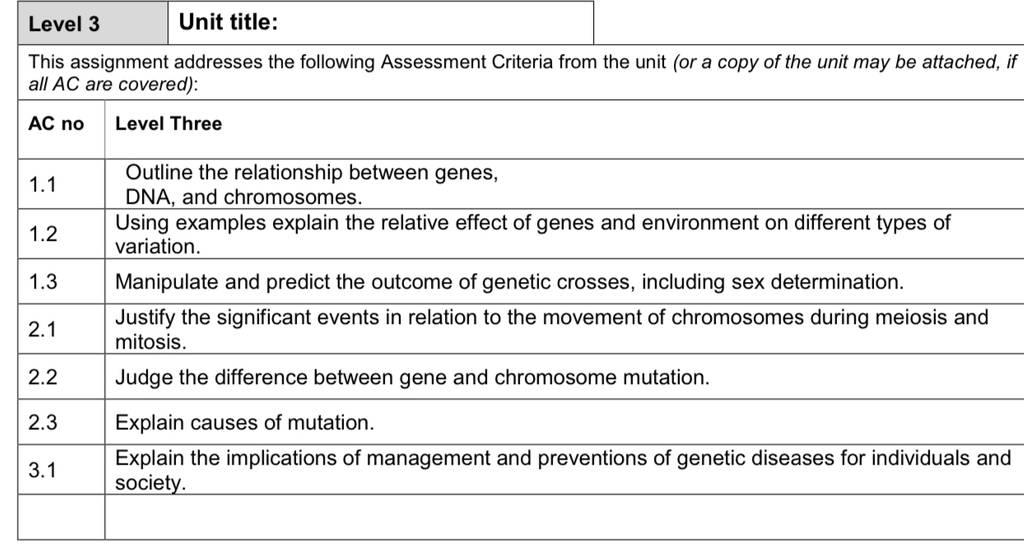The width and height of the screenshot is (1024, 546).
Task: Click the genetic diseases management criterion
Action: click(563, 470)
